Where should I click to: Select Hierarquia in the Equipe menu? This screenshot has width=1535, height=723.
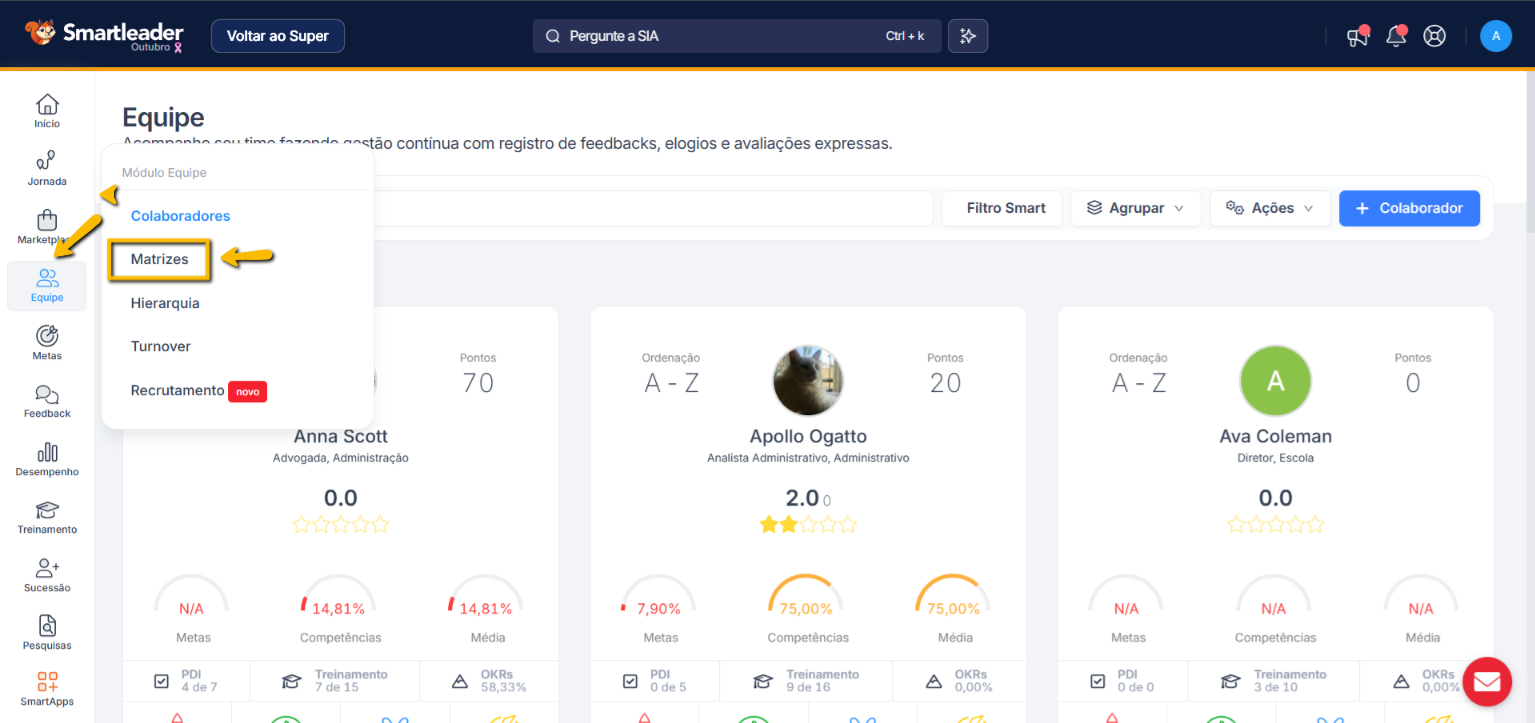(x=165, y=303)
